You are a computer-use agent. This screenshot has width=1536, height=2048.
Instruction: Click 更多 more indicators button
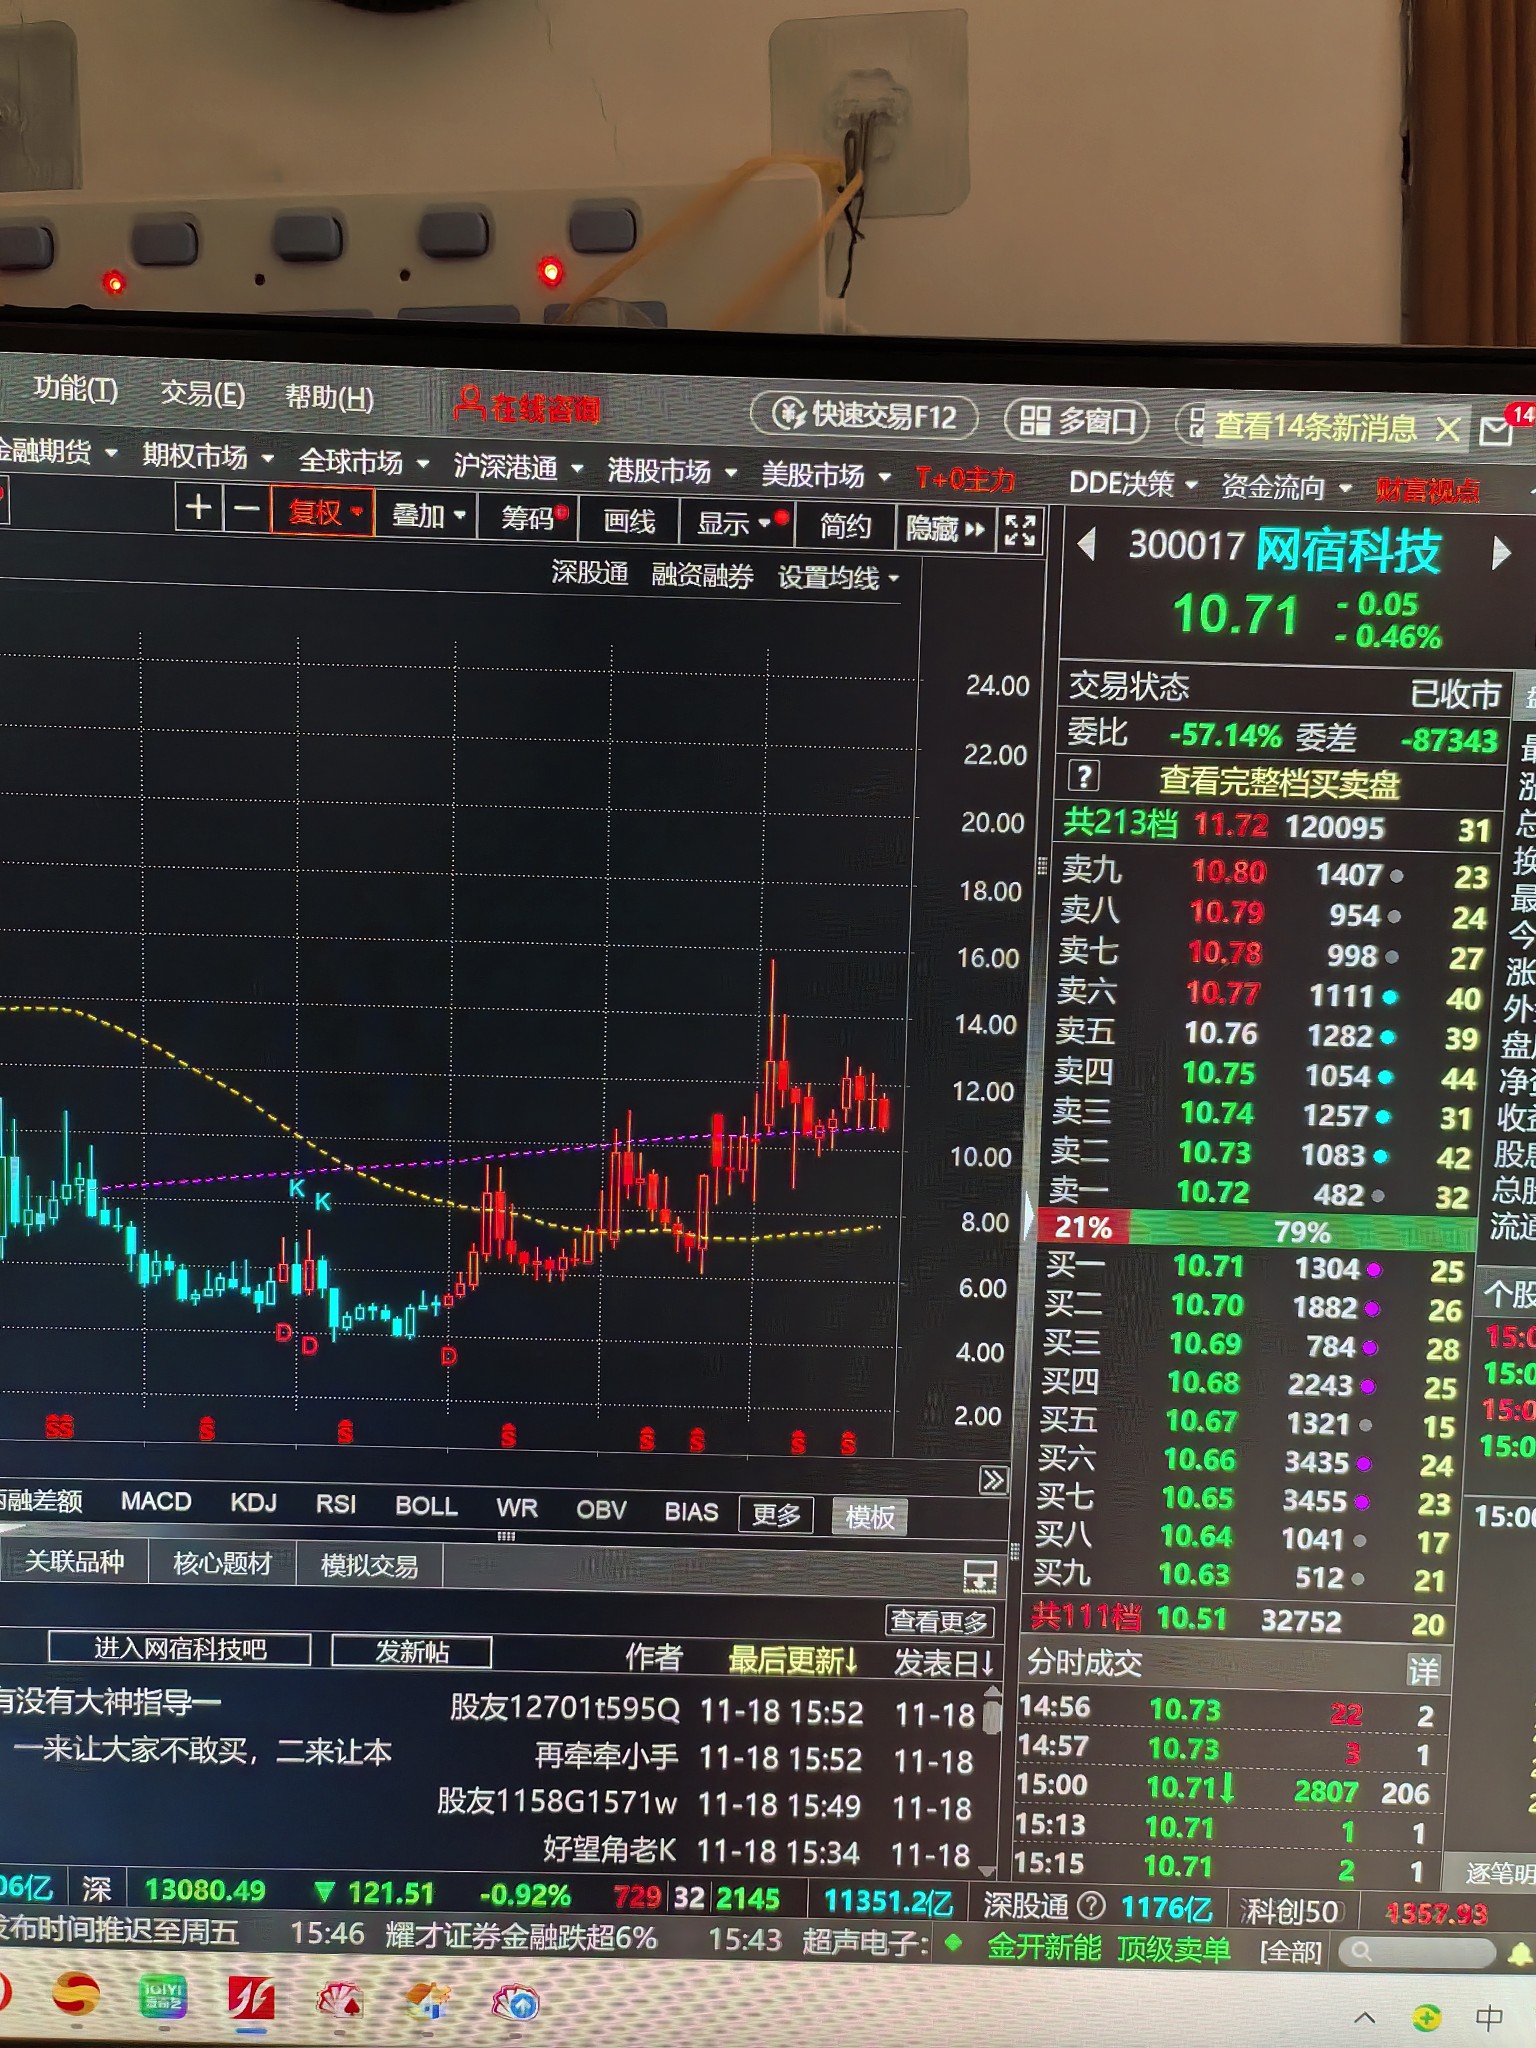click(x=776, y=1515)
